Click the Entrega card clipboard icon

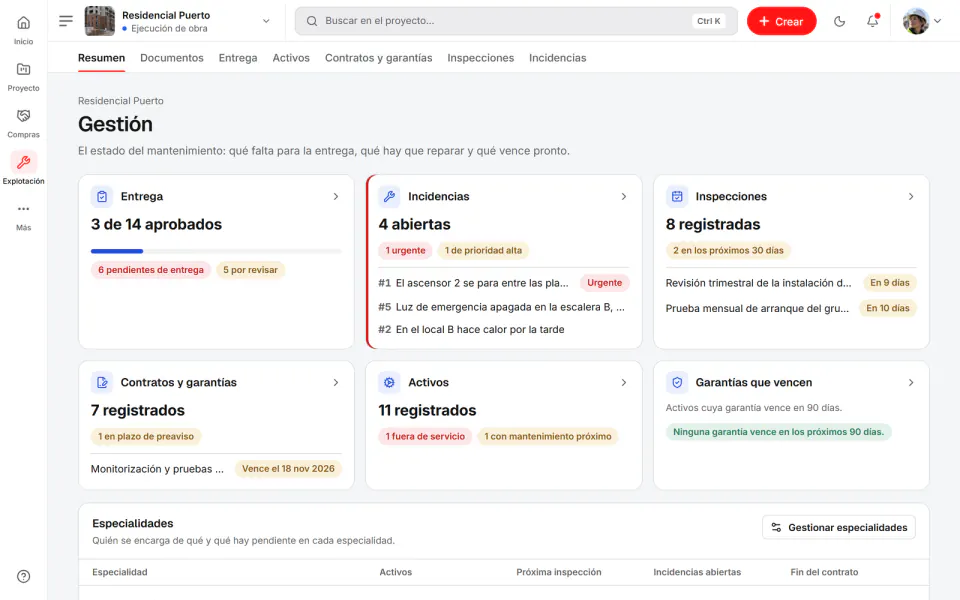(x=102, y=197)
